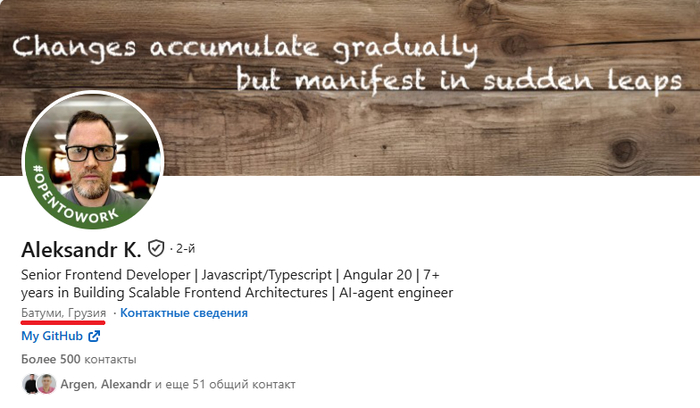Screen dimensions: 700x408
Task: Click the name Argen in mutual contacts
Action: pos(77,384)
